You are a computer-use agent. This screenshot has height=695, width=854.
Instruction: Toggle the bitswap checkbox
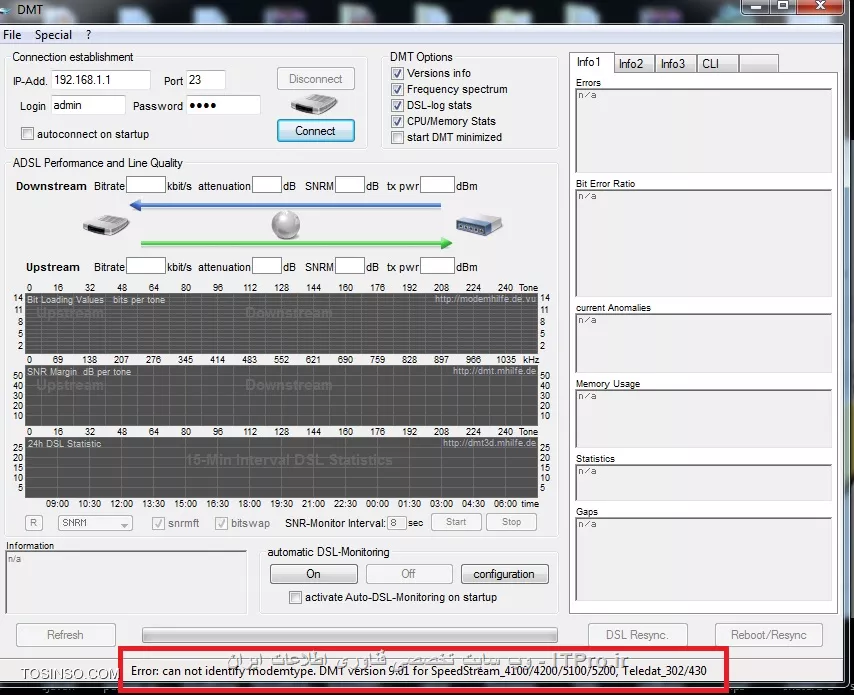point(221,523)
